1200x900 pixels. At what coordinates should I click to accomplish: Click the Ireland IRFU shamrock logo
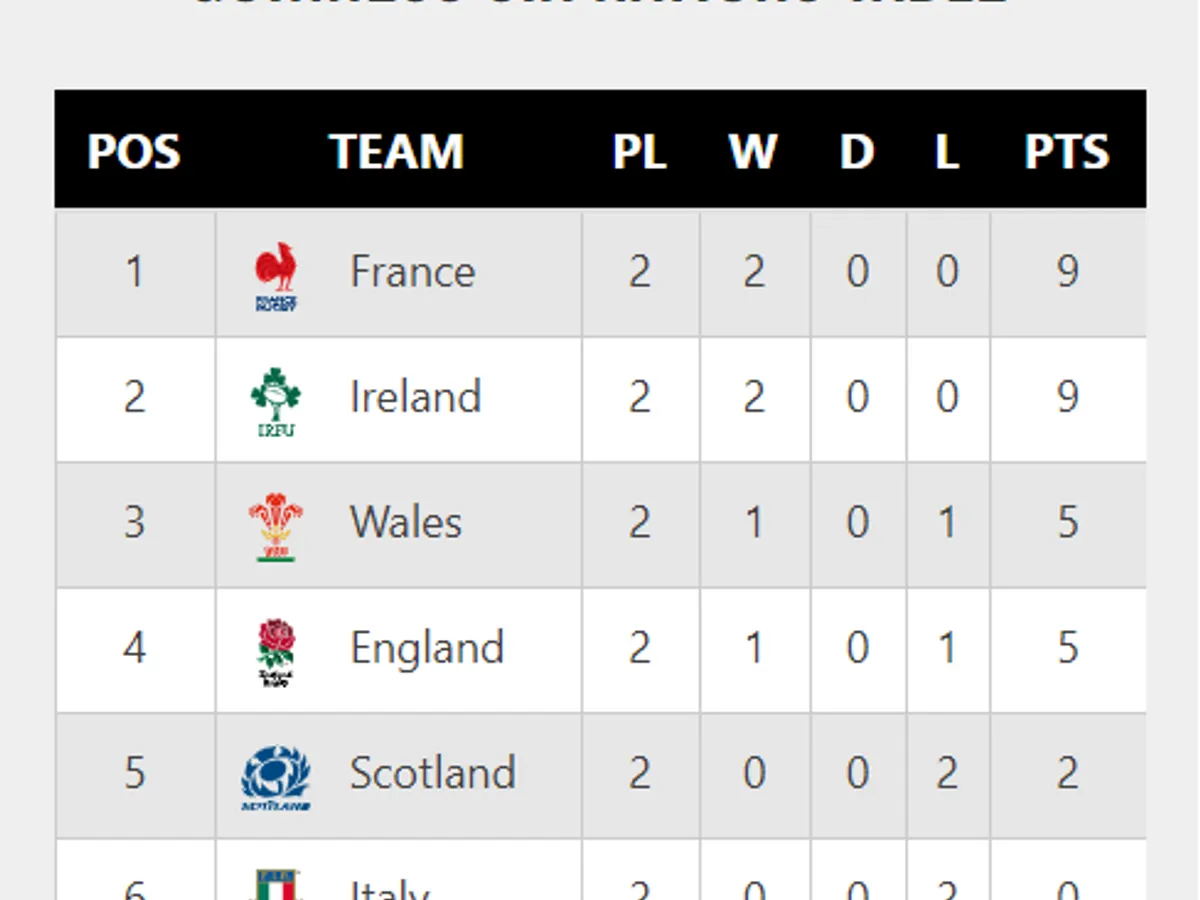276,400
